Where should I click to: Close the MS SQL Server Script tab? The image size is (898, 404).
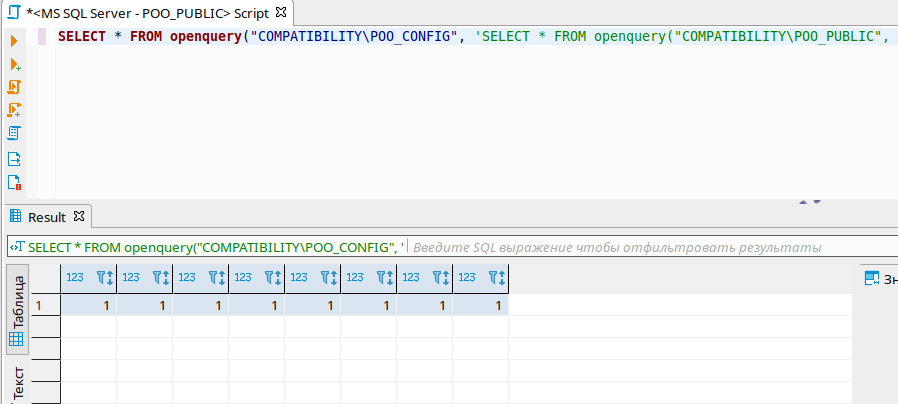(281, 11)
